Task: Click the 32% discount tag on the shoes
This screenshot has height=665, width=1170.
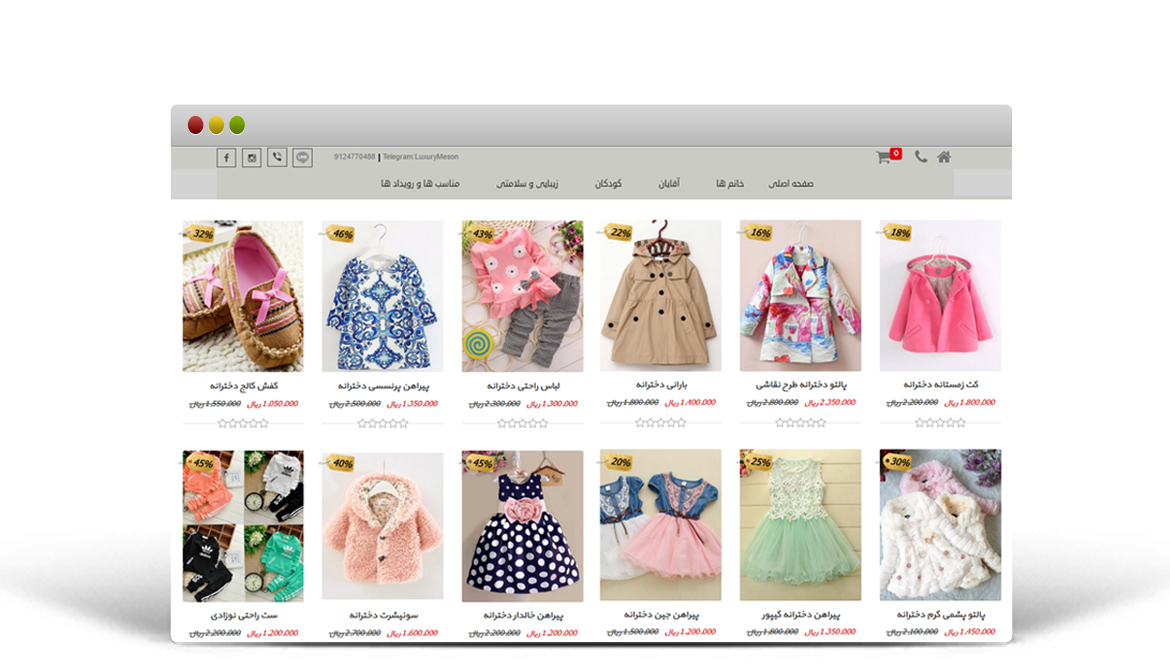Action: [201, 234]
